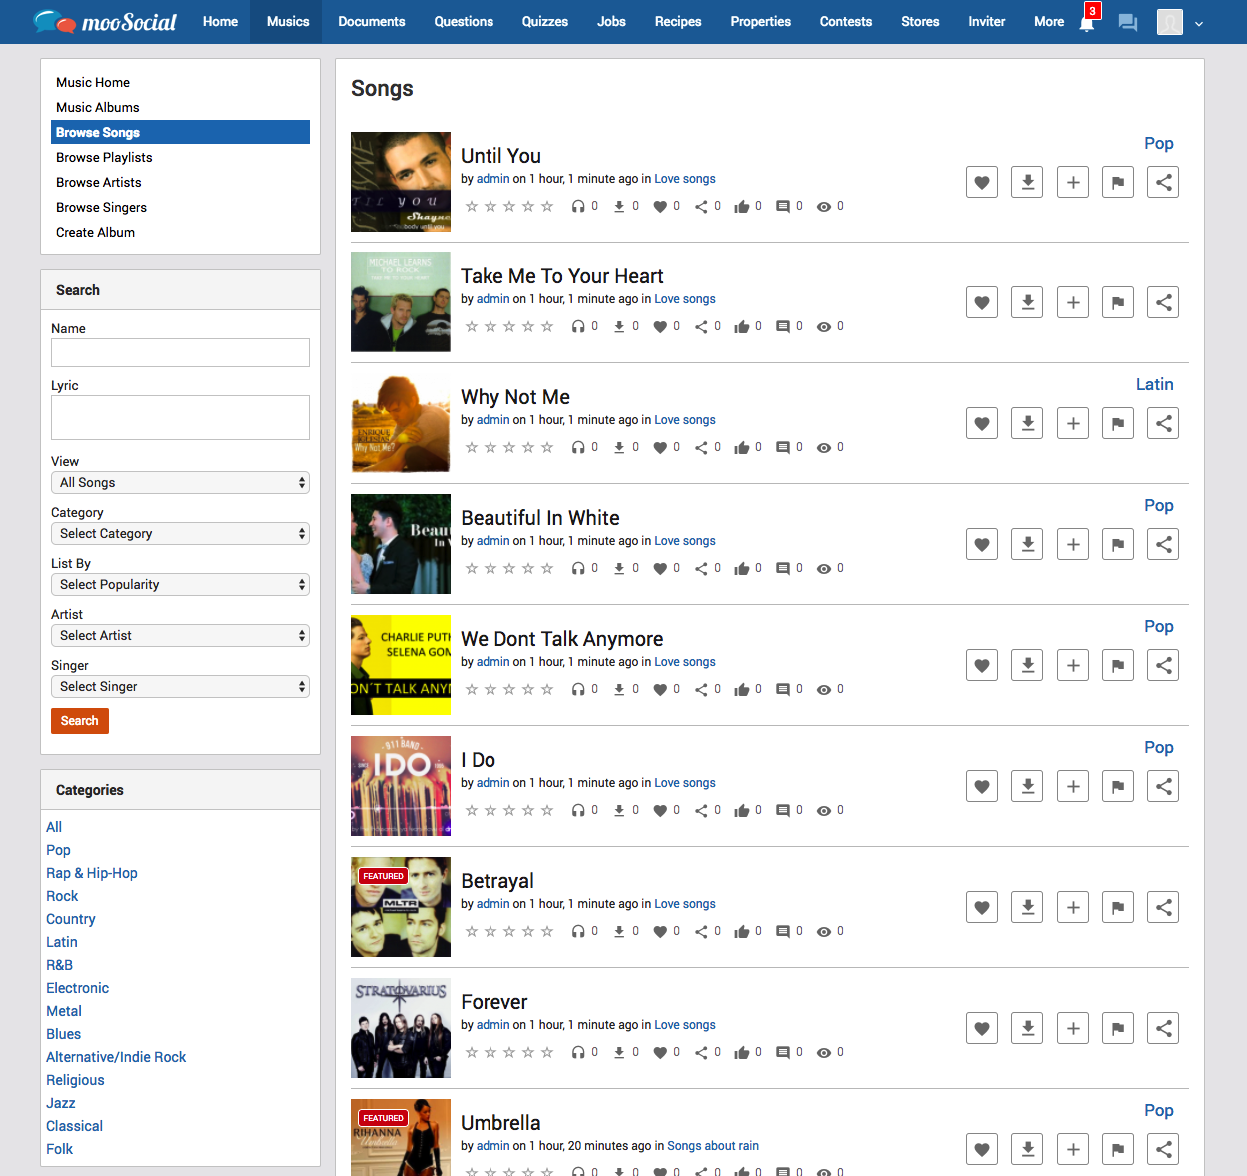Download Take Me To Your Heart
The height and width of the screenshot is (1176, 1247).
click(x=1027, y=302)
